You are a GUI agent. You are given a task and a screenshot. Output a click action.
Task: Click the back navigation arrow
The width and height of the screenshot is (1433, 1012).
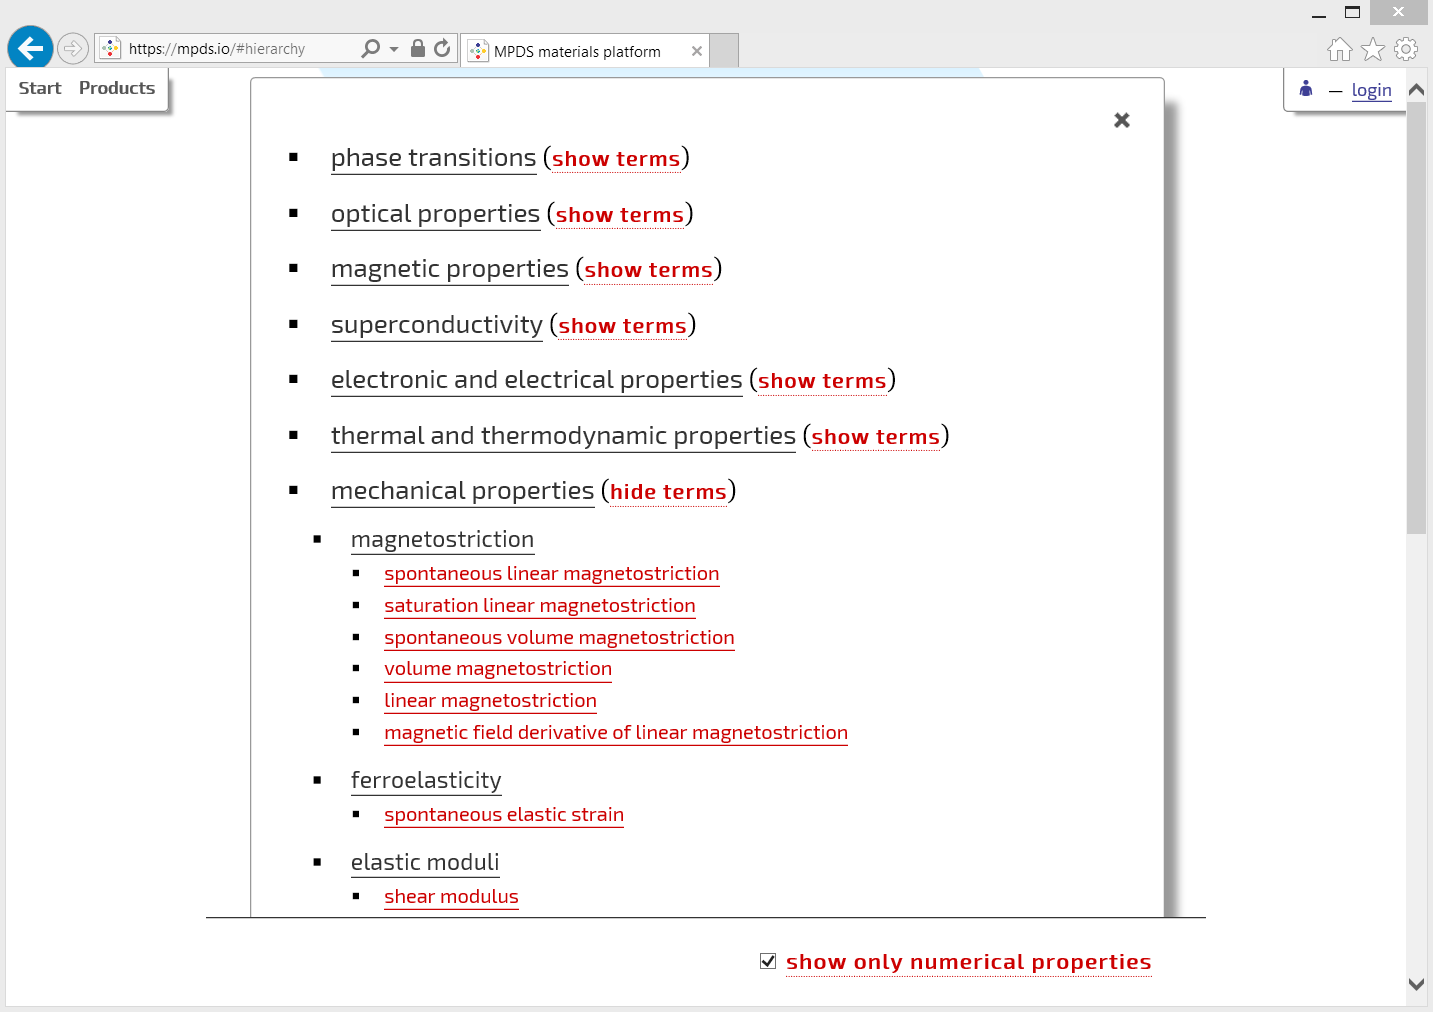[x=29, y=47]
